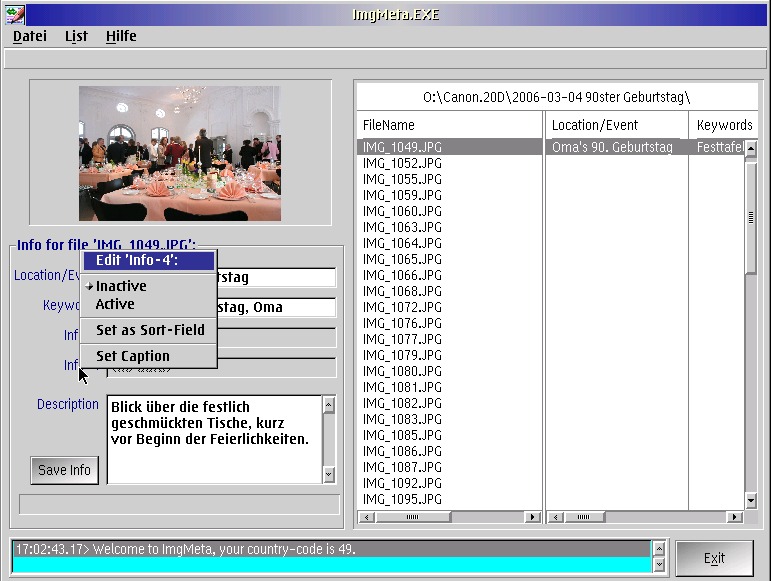Click FileName column left scroll arrow

tap(366, 517)
